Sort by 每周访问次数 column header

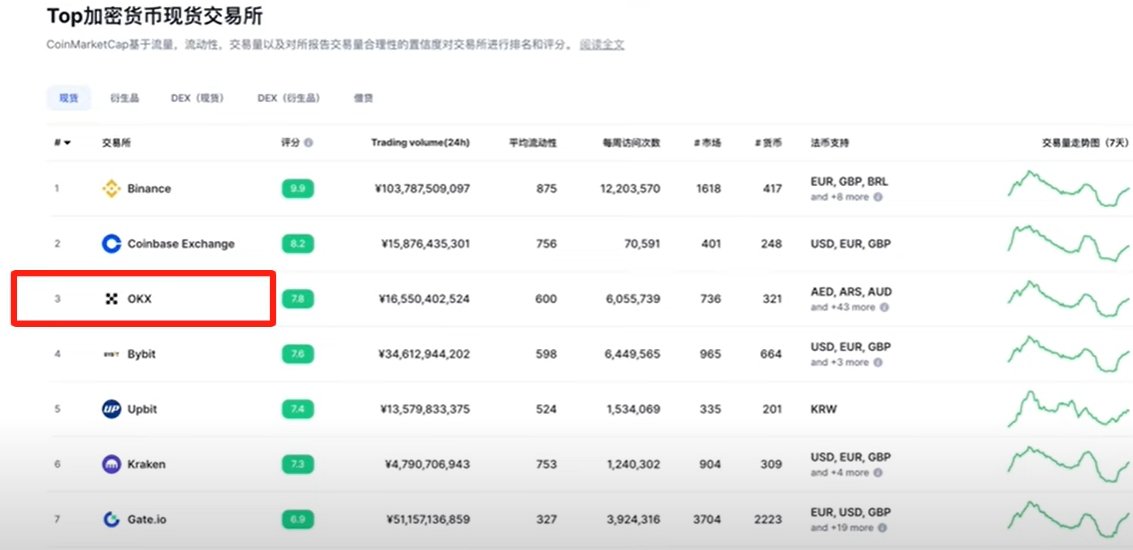[631, 143]
